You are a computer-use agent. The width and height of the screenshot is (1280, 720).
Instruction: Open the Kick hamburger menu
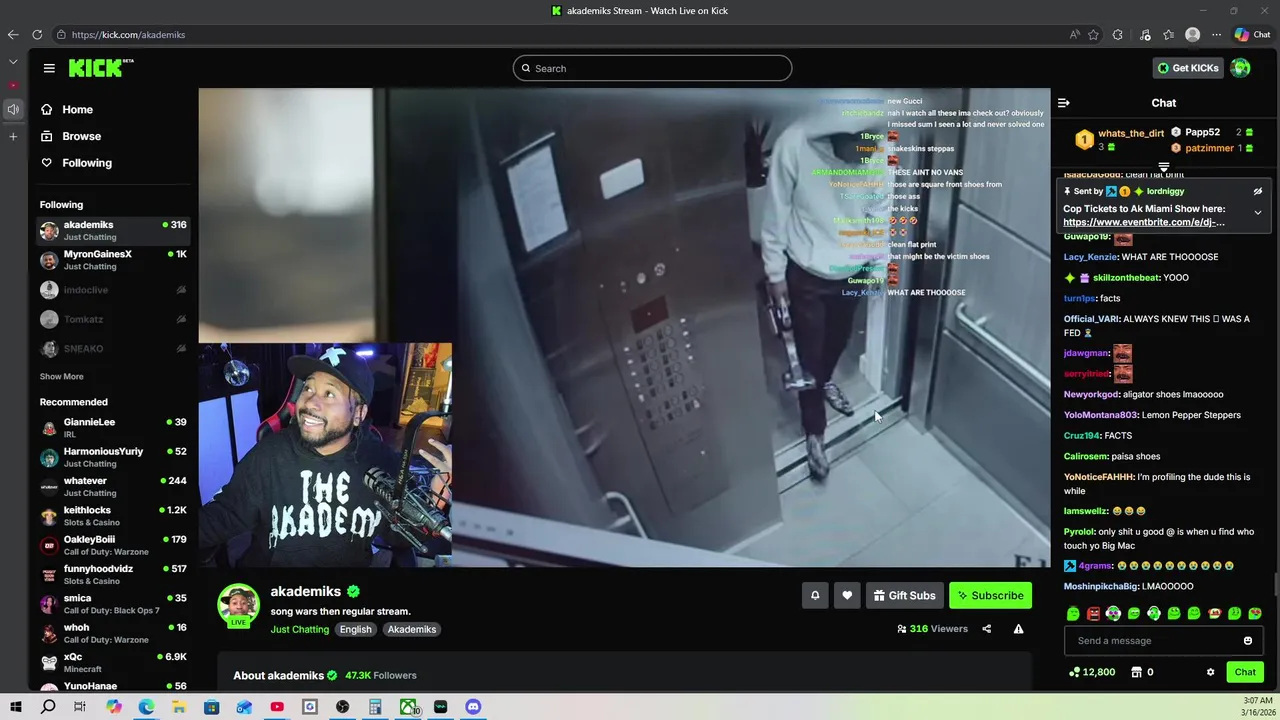pos(49,68)
